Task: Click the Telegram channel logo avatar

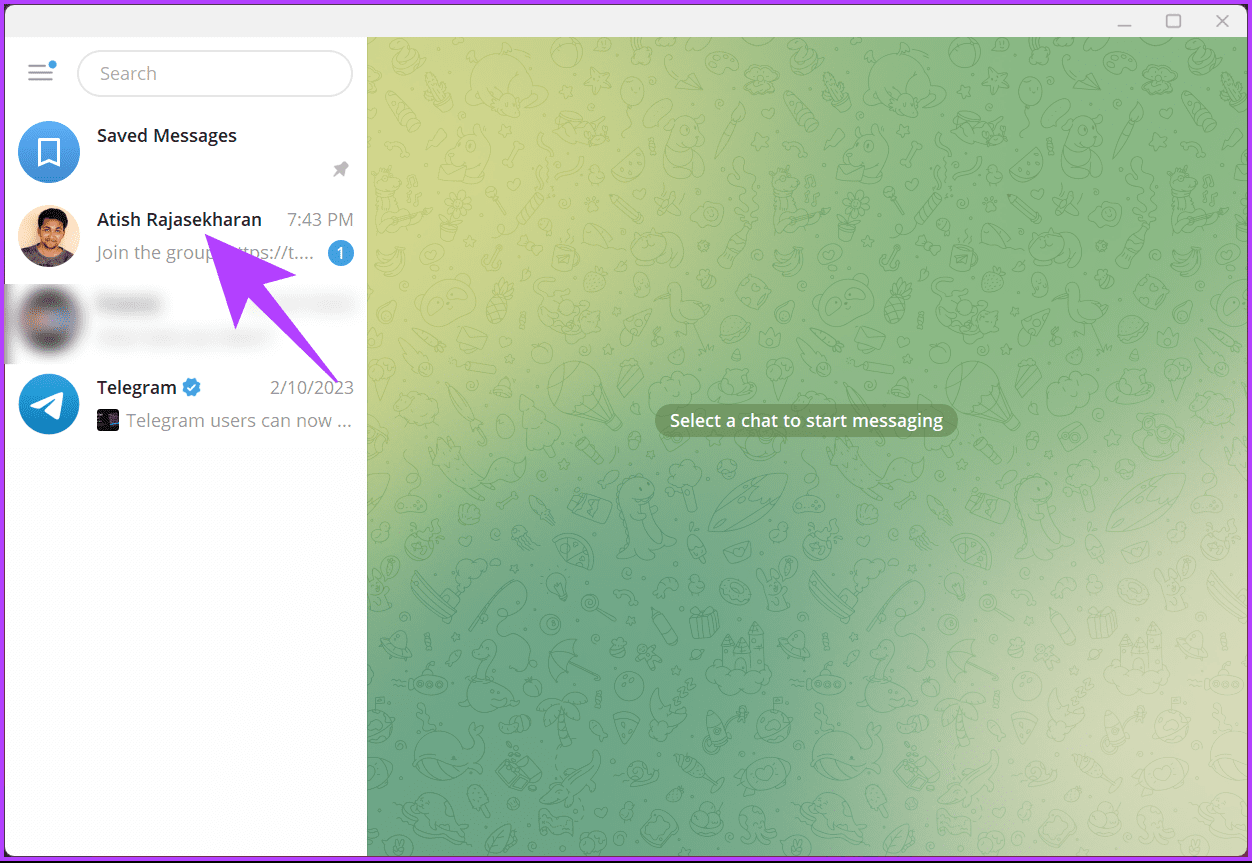Action: click(48, 404)
